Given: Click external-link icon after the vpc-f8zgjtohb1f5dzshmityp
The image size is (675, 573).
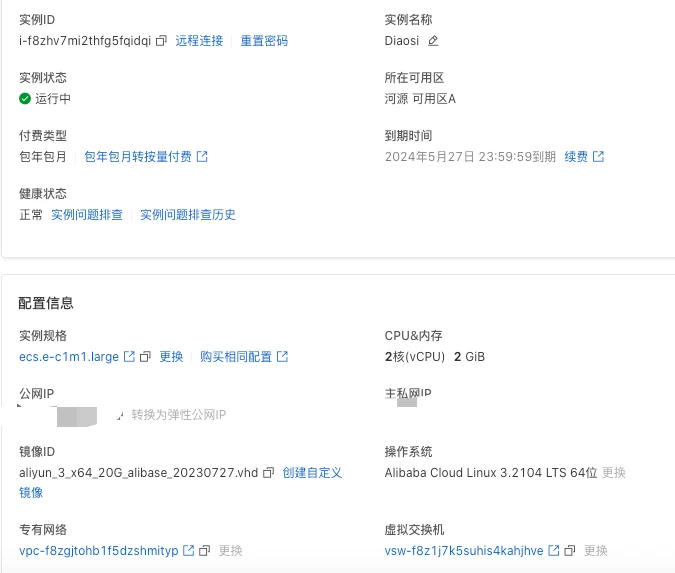Looking at the screenshot, I should tap(188, 551).
